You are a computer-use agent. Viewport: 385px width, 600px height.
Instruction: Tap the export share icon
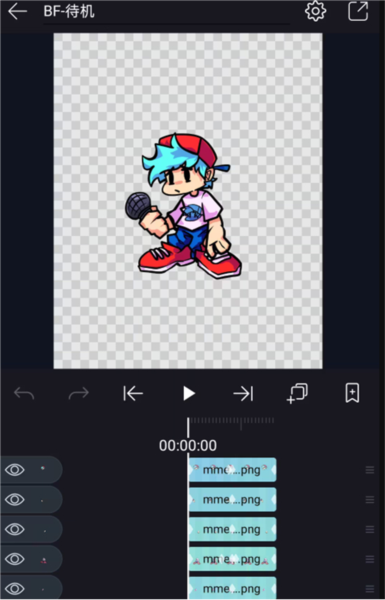(x=358, y=11)
